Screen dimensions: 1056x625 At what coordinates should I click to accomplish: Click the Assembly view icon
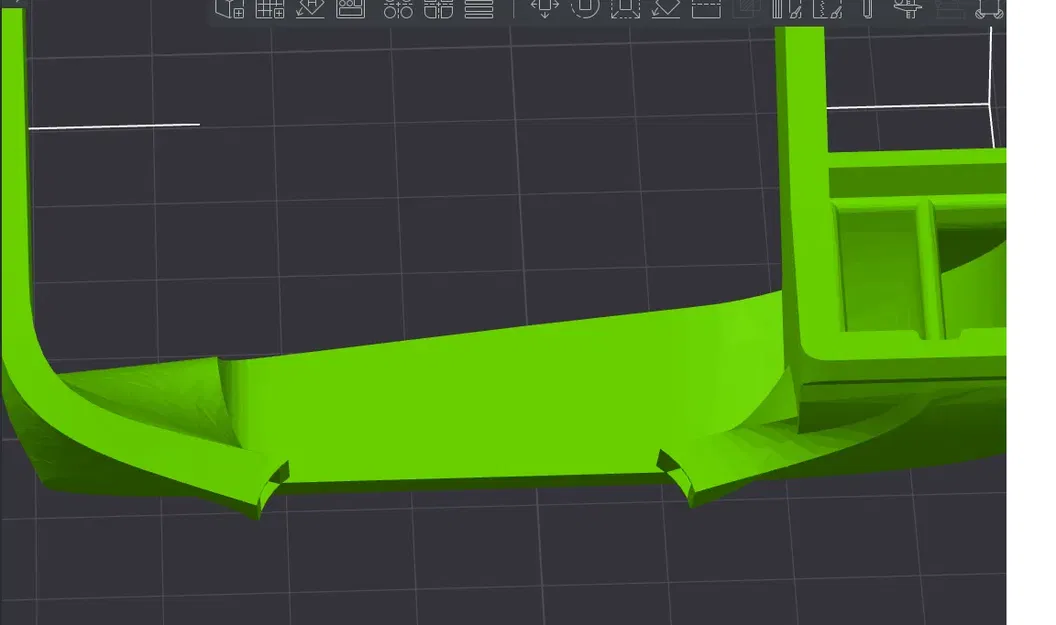(x=990, y=10)
